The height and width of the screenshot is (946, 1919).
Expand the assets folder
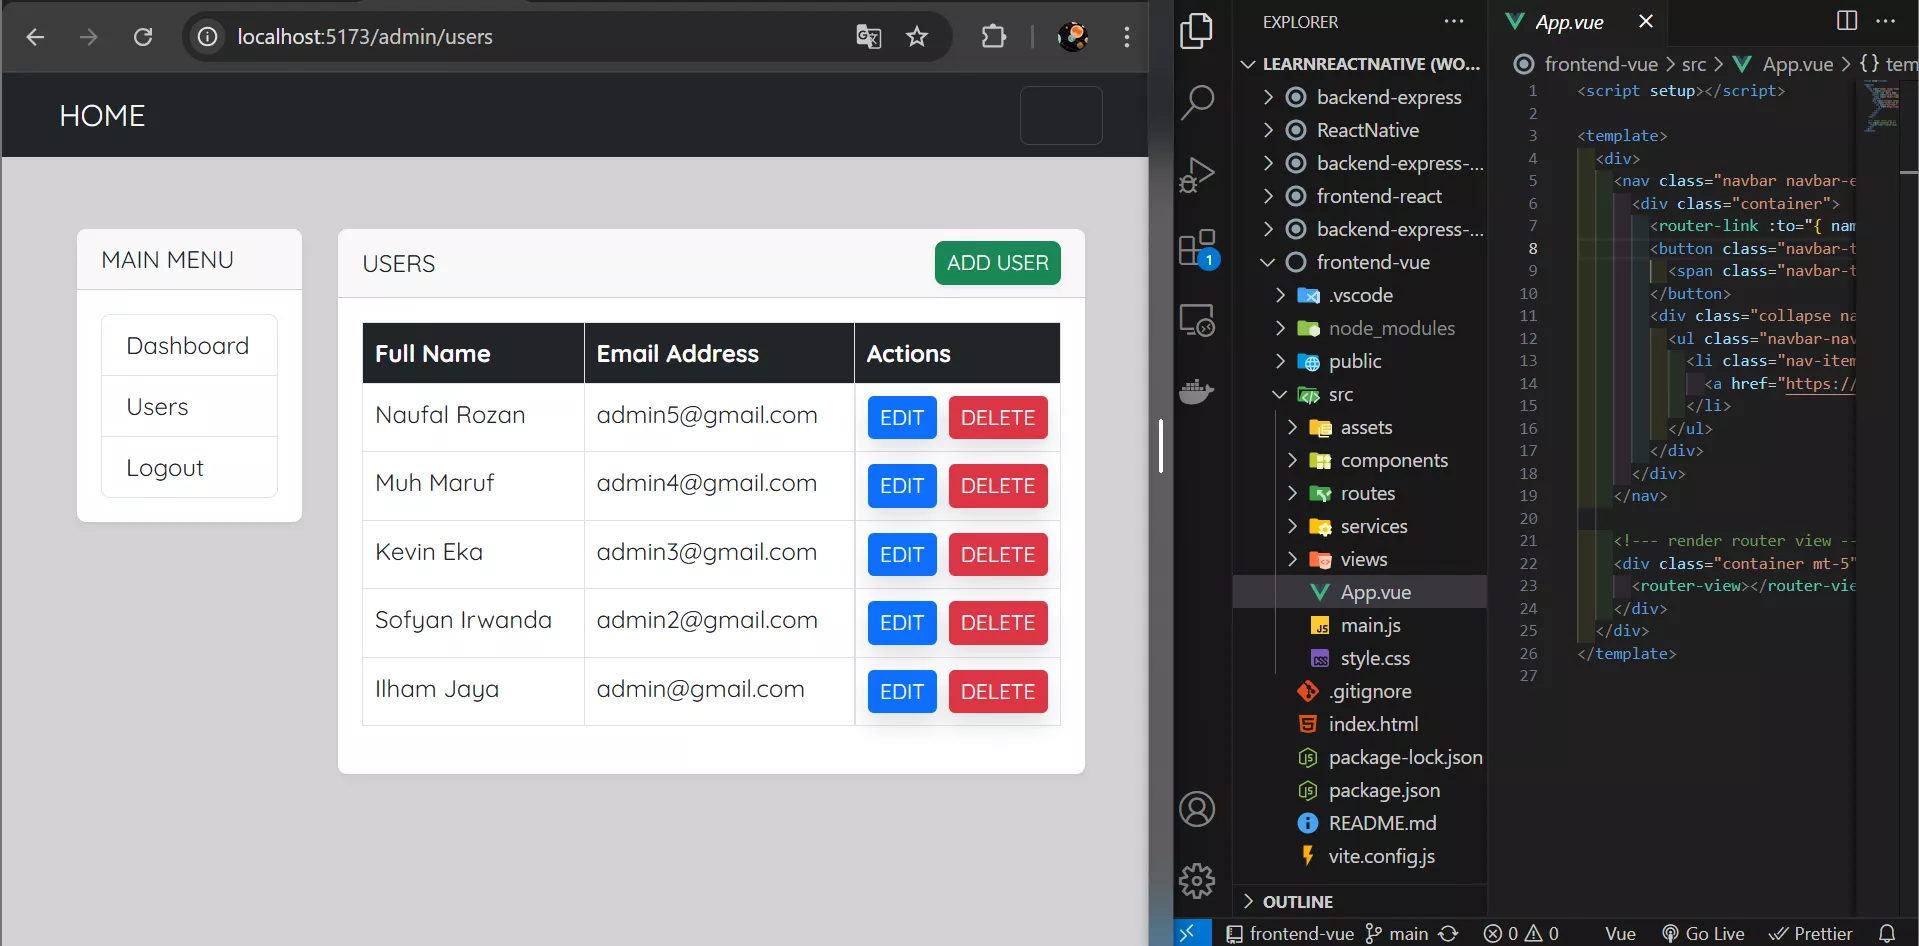1360,427
